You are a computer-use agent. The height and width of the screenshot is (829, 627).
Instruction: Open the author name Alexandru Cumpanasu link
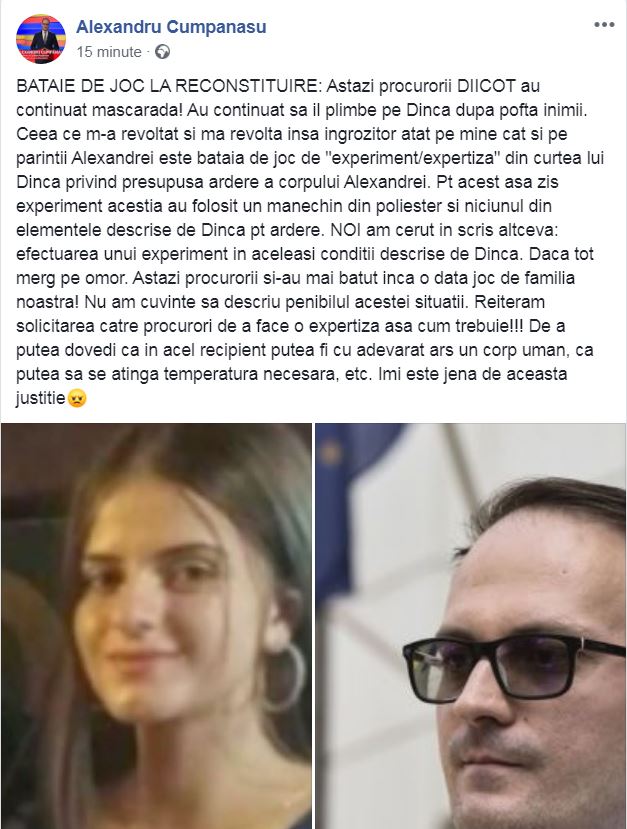[x=171, y=26]
